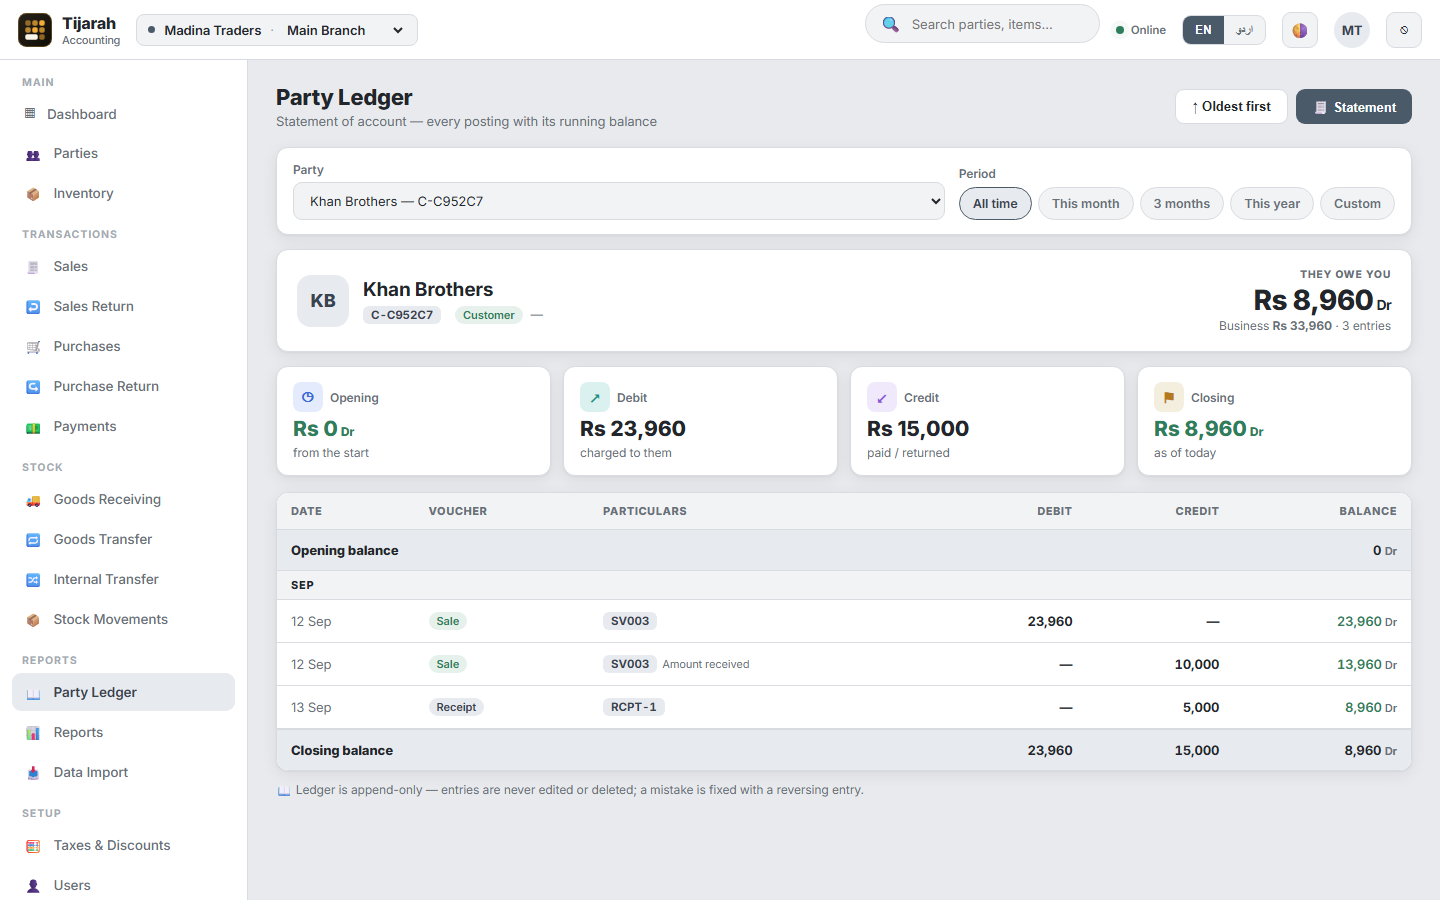Open Inventory using its box icon
The width and height of the screenshot is (1440, 900).
coord(33,194)
